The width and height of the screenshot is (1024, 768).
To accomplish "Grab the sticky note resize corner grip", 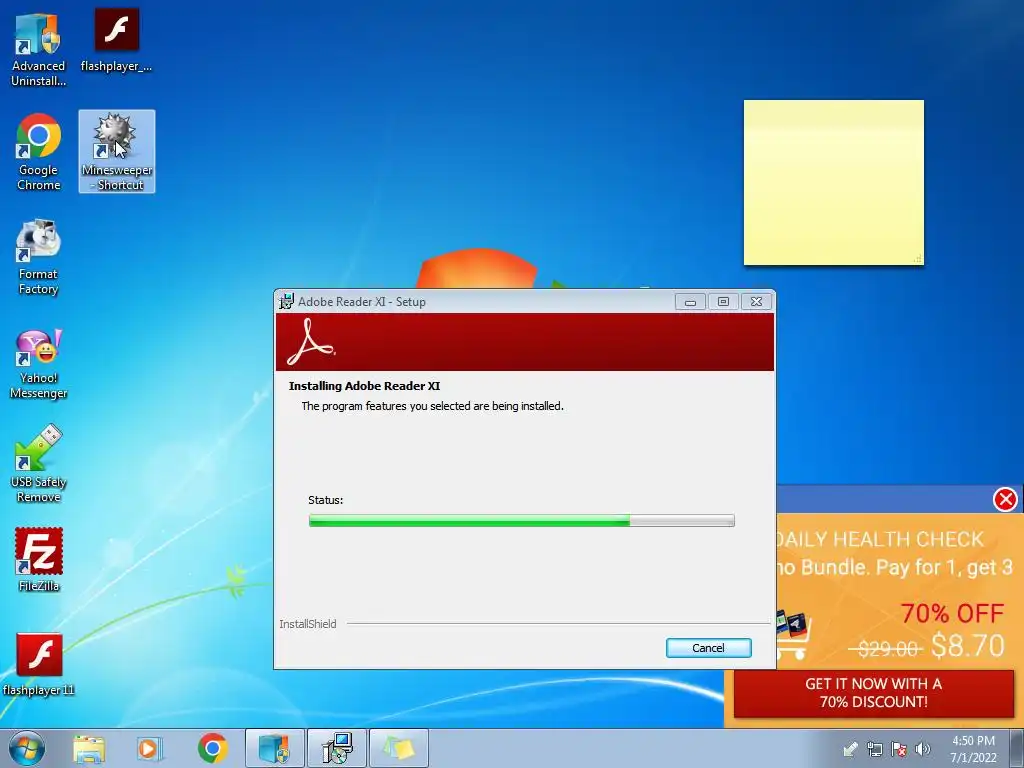I will pos(918,259).
